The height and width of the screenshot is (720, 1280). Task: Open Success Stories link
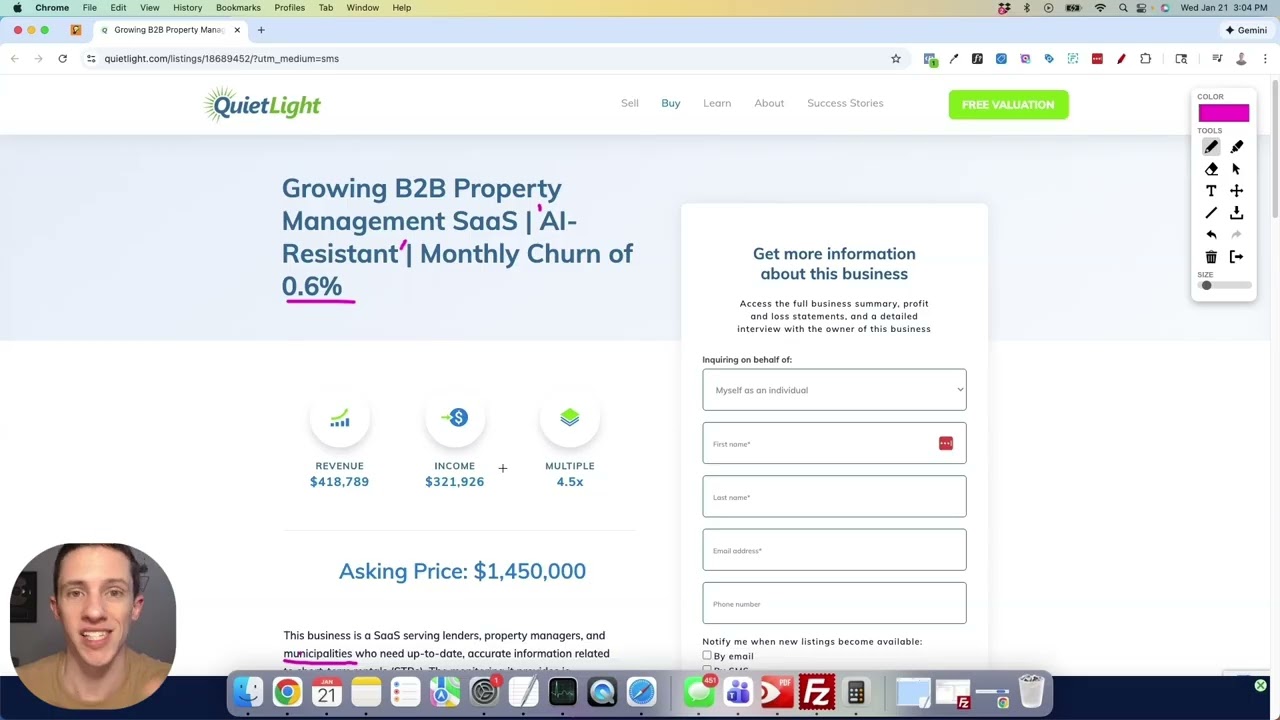(x=845, y=103)
